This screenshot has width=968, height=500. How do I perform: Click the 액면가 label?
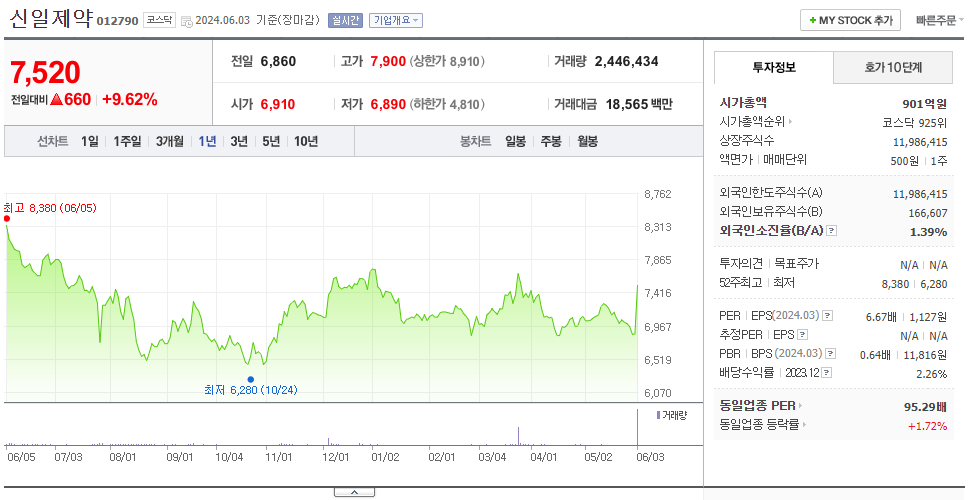(736, 160)
